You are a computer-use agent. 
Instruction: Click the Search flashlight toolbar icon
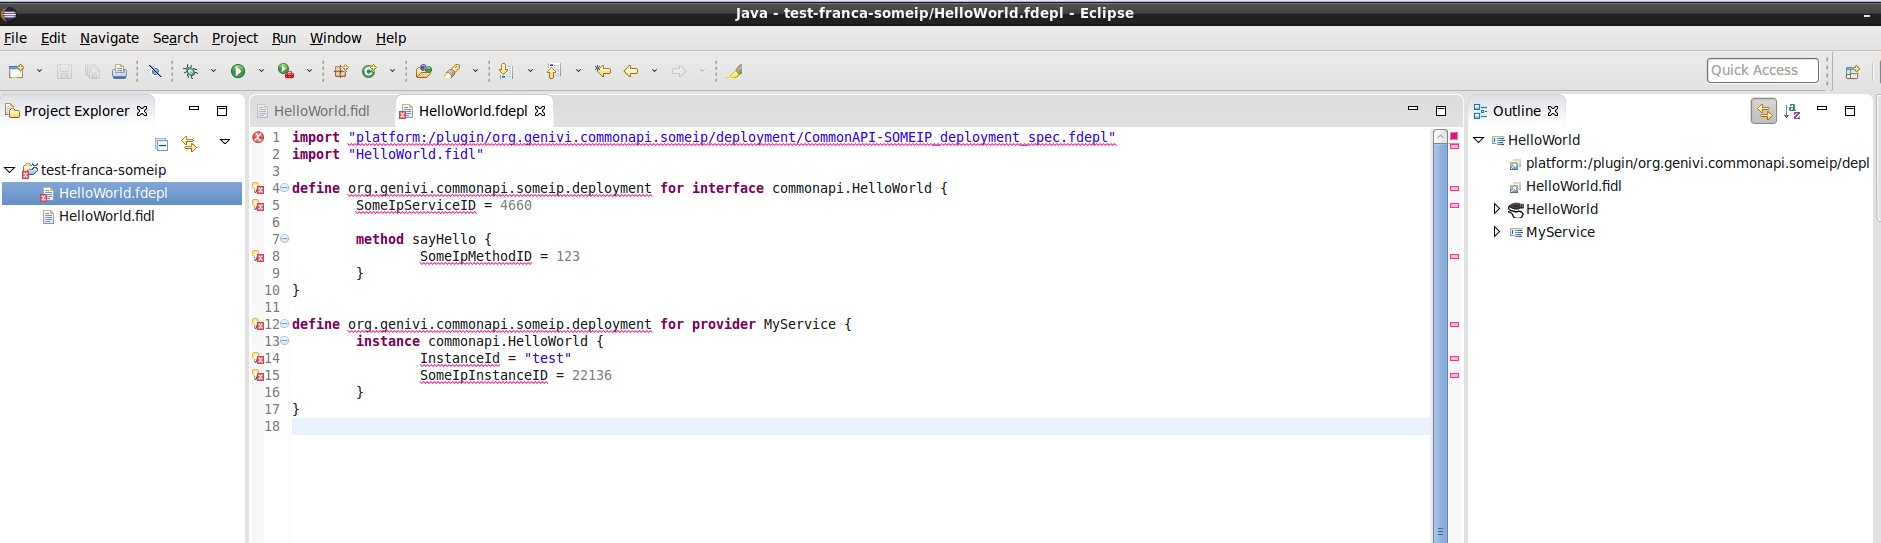pos(452,71)
